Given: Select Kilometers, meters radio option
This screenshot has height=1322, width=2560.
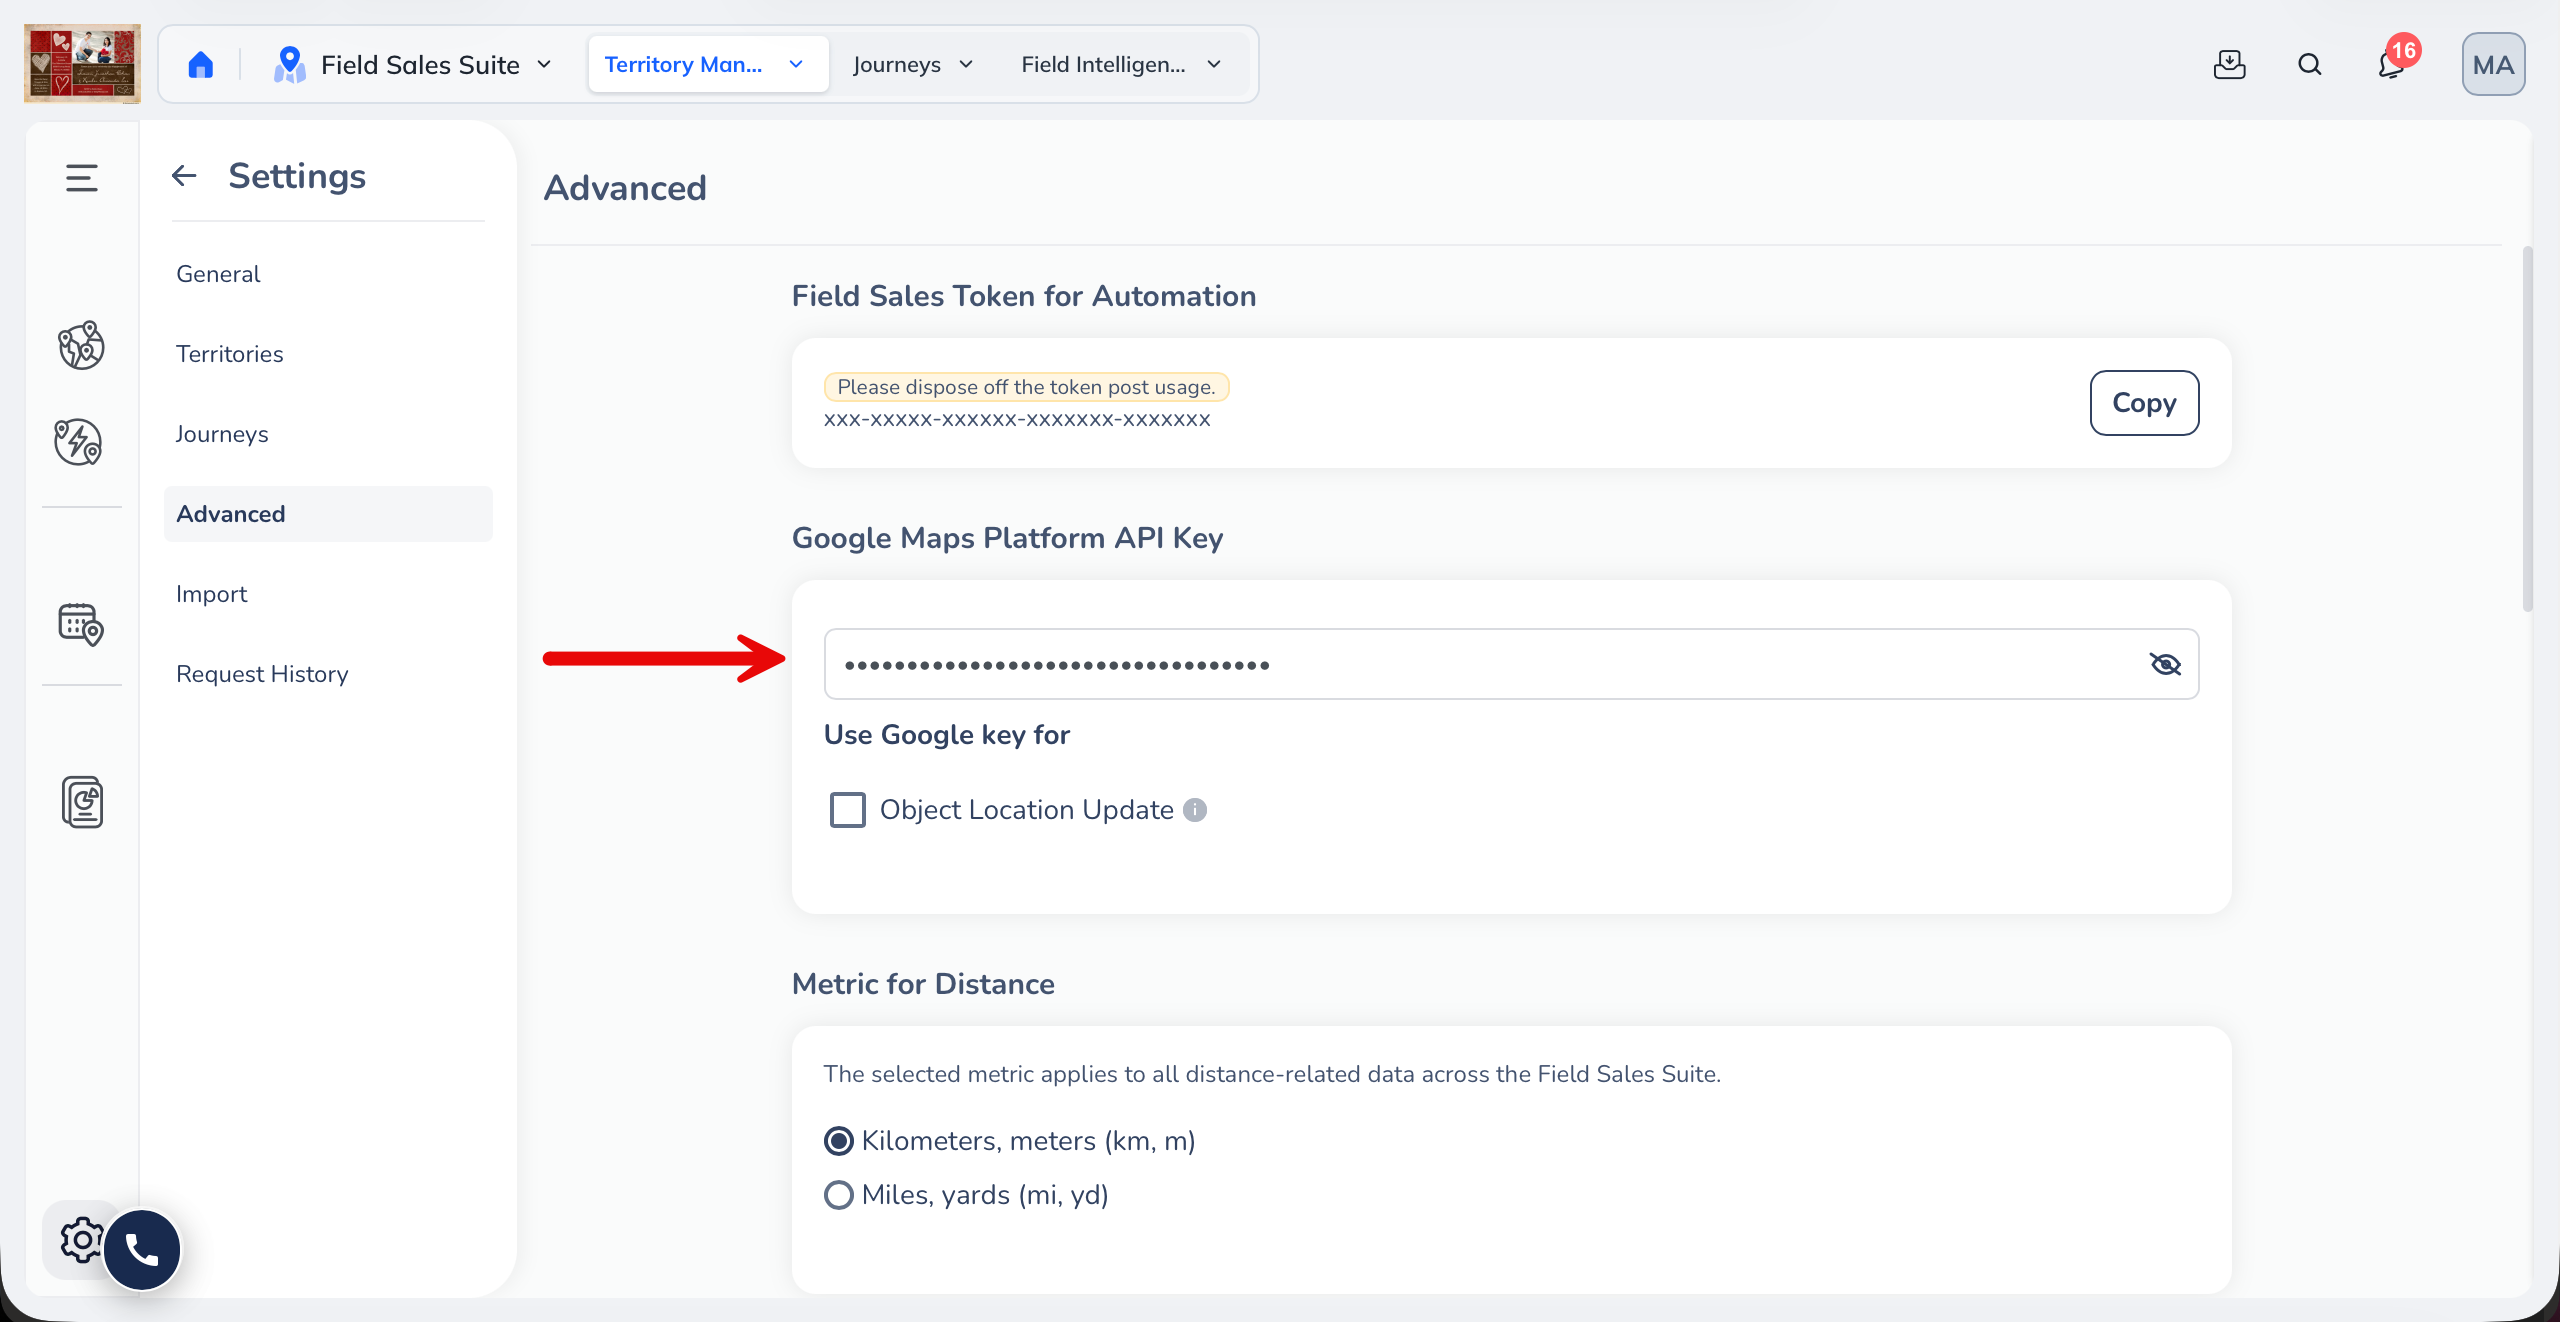Looking at the screenshot, I should 839,1141.
